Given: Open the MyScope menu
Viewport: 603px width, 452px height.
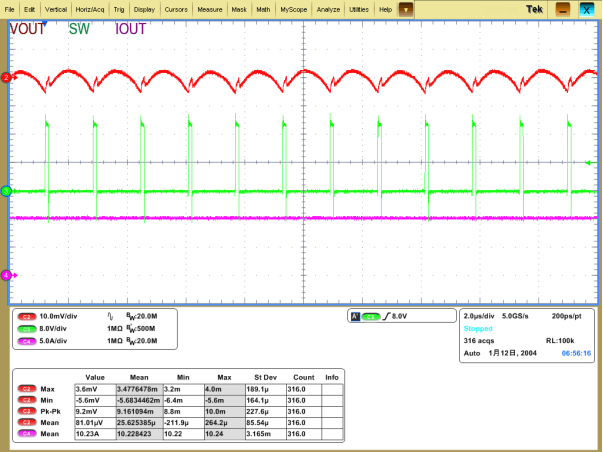Looking at the screenshot, I should click(x=294, y=8).
